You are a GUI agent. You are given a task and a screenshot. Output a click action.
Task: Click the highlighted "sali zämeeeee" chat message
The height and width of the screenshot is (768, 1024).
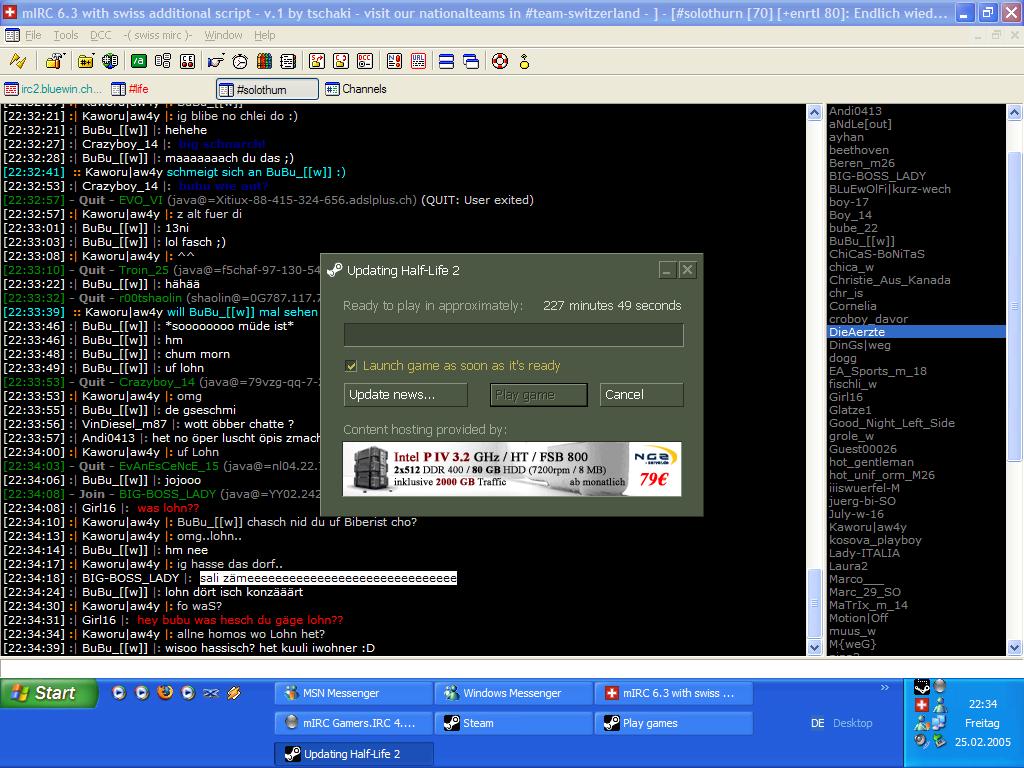click(x=328, y=578)
